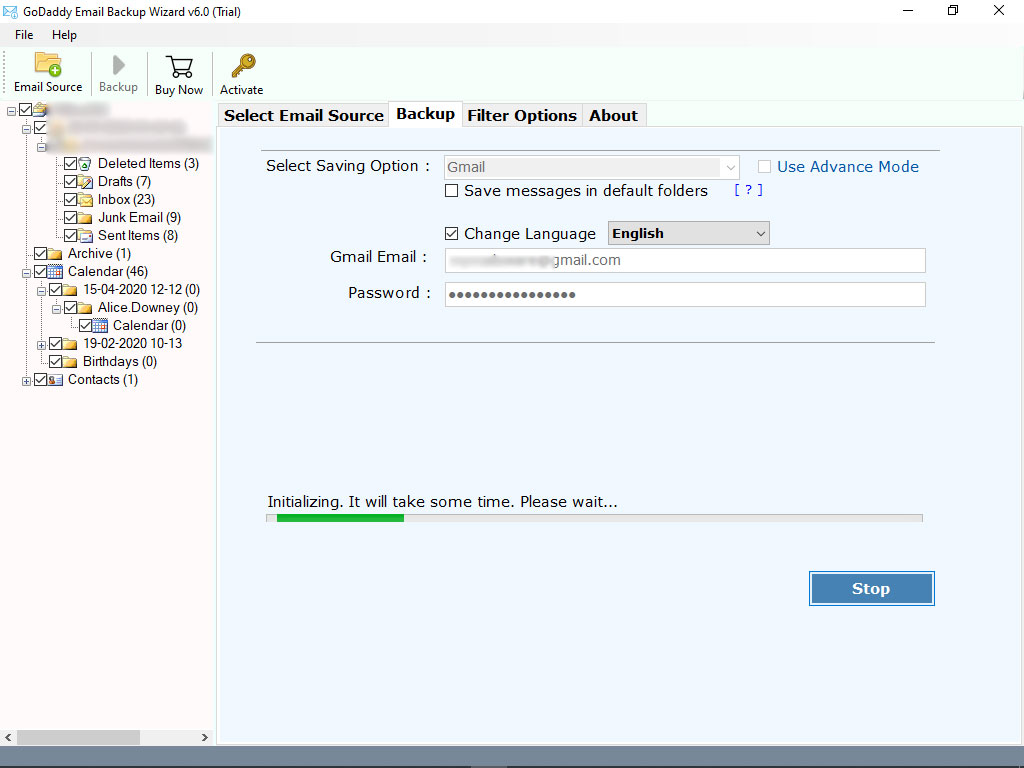Uncheck the Alice.Downey (0) checkbox

point(71,308)
